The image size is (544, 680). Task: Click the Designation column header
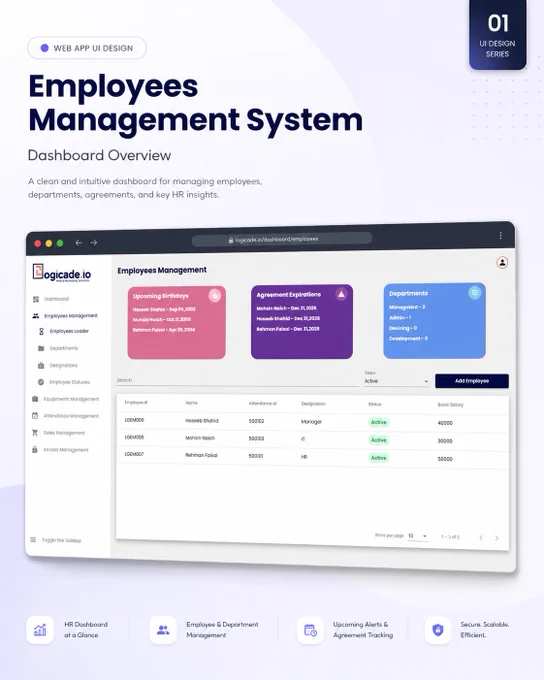coord(313,404)
